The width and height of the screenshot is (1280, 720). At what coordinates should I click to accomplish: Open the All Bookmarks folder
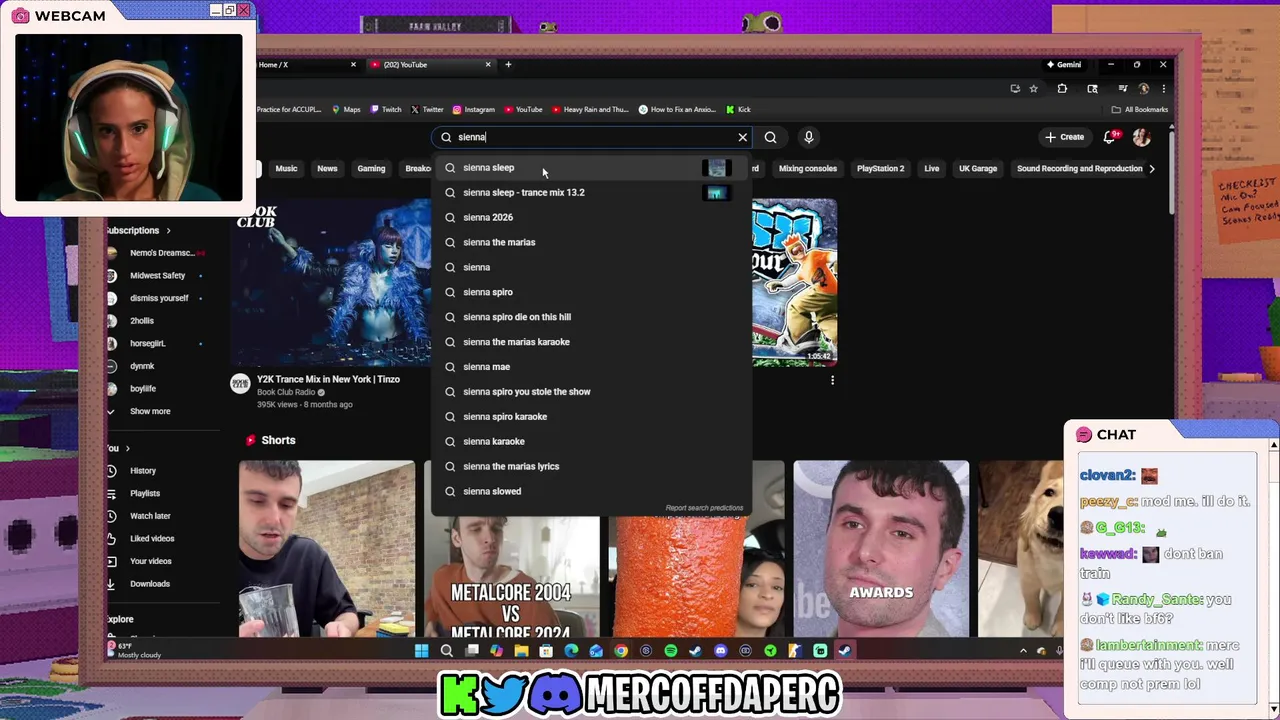coord(1140,110)
